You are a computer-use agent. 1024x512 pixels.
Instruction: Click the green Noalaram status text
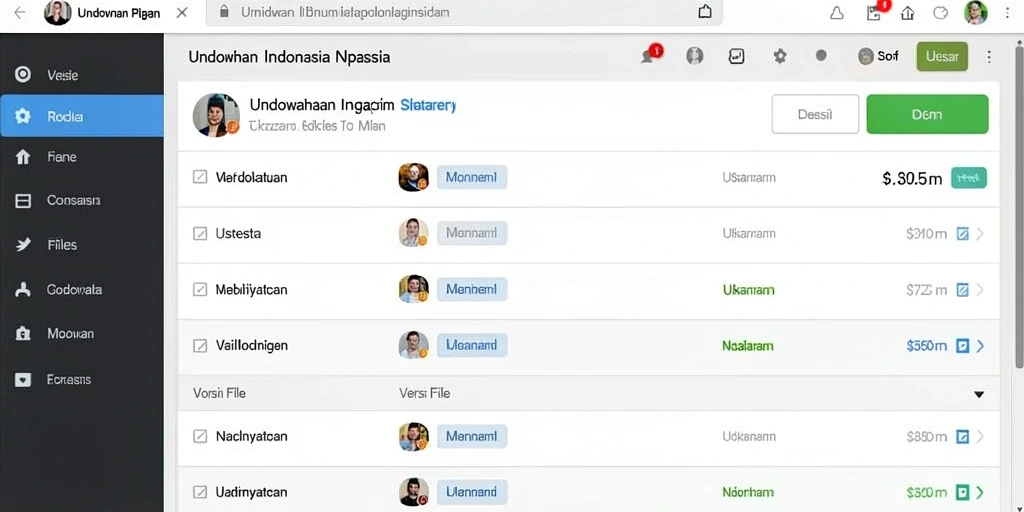tap(748, 346)
